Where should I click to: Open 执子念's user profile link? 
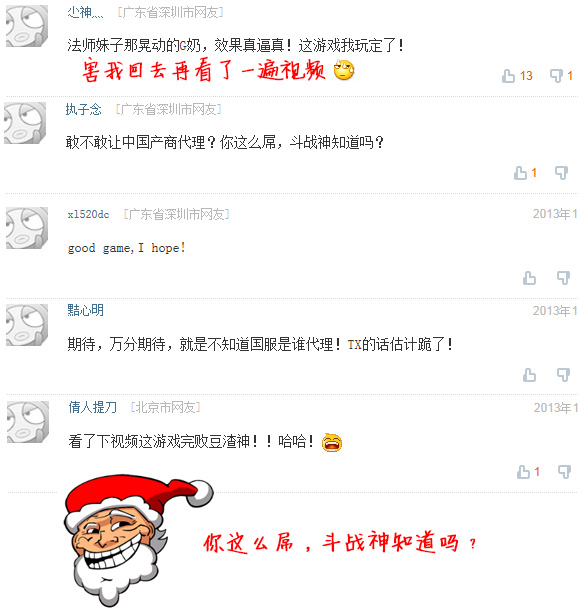tap(83, 110)
